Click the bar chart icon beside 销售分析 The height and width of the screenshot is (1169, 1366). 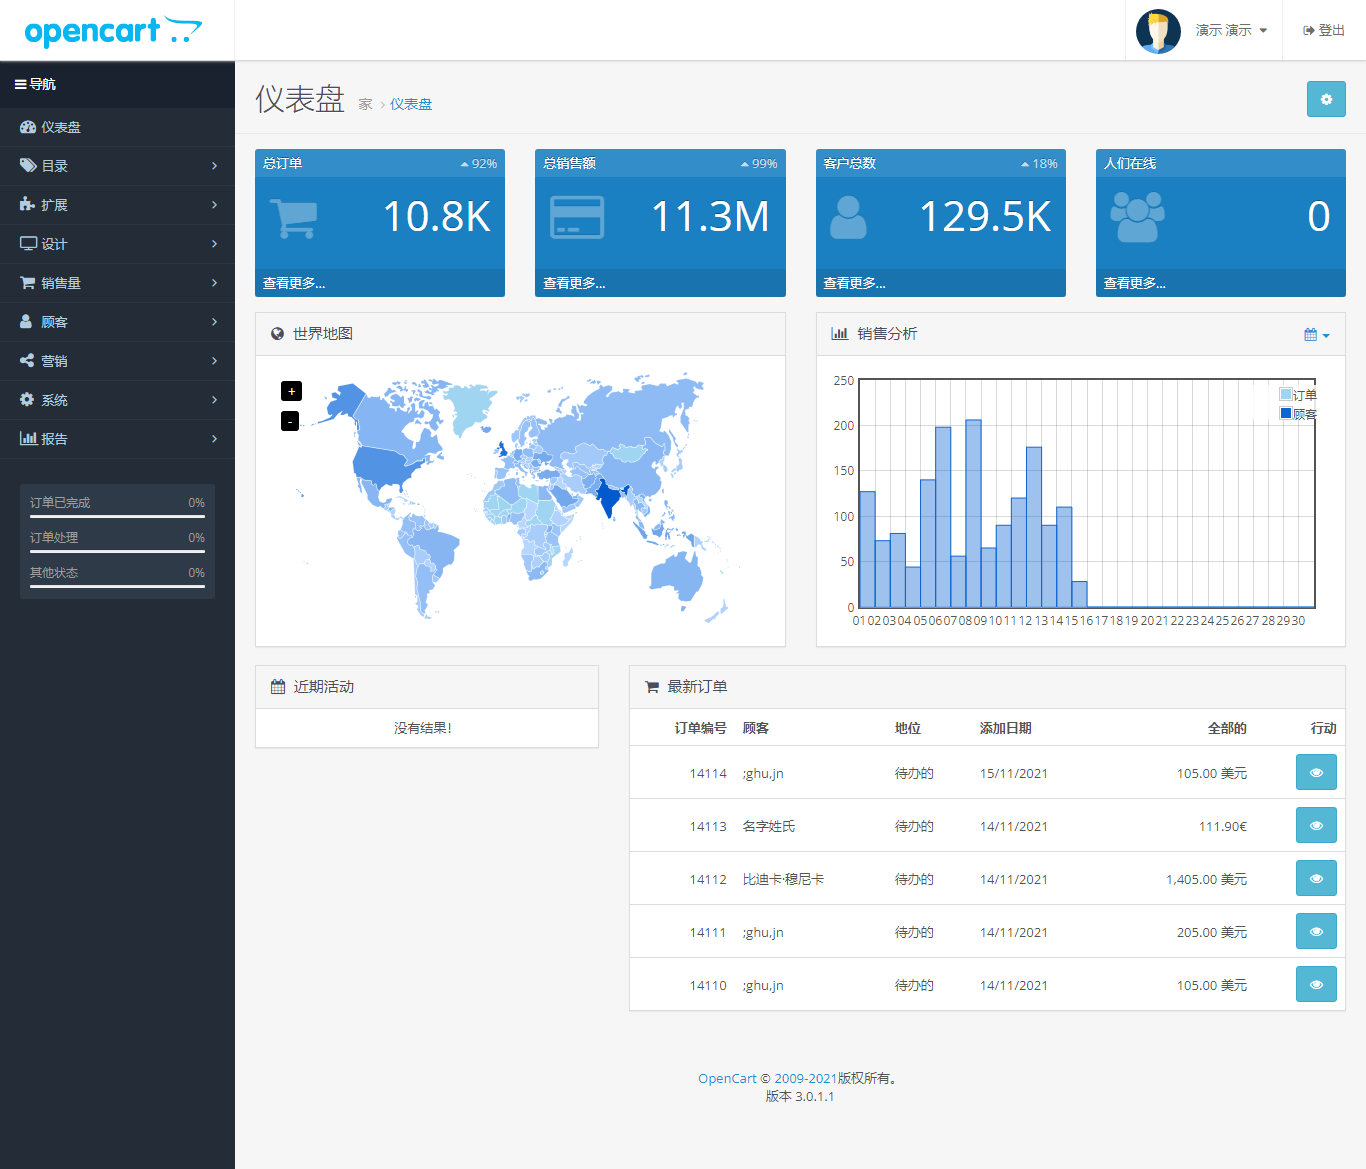point(839,333)
